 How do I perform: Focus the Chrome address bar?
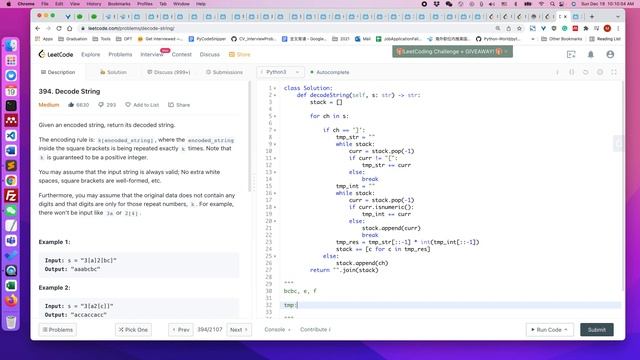(286, 29)
